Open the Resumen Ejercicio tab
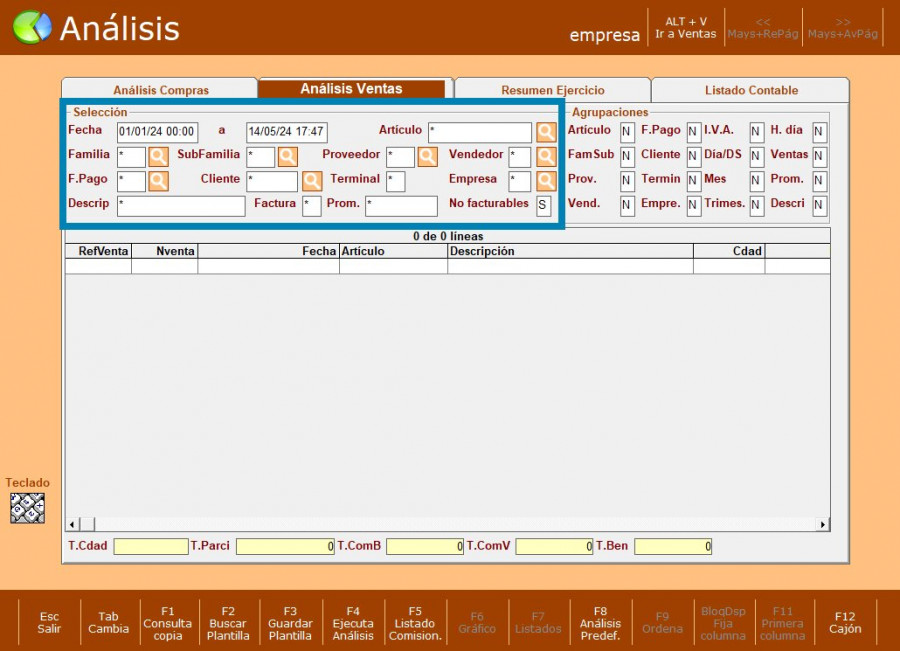 coord(552,90)
